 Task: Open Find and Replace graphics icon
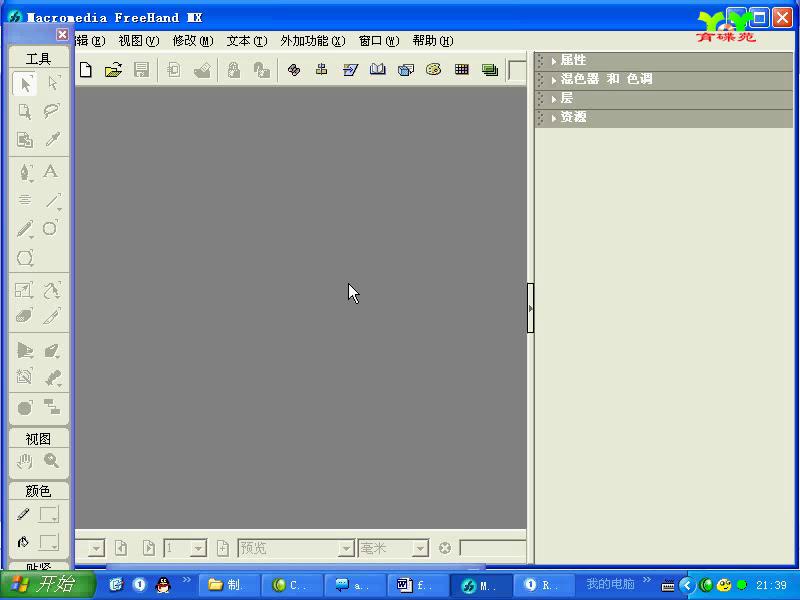294,70
